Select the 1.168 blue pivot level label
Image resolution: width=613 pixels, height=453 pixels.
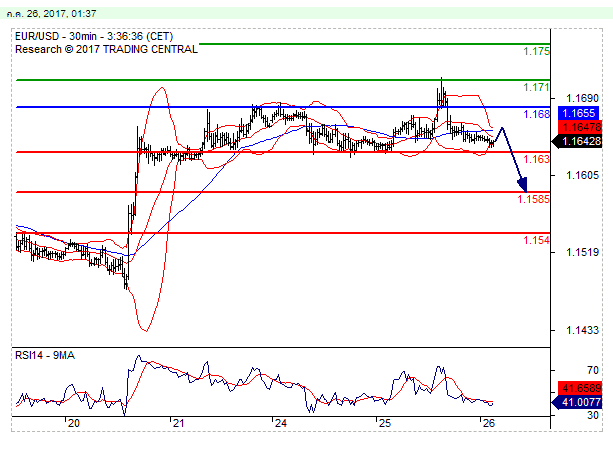[536, 115]
